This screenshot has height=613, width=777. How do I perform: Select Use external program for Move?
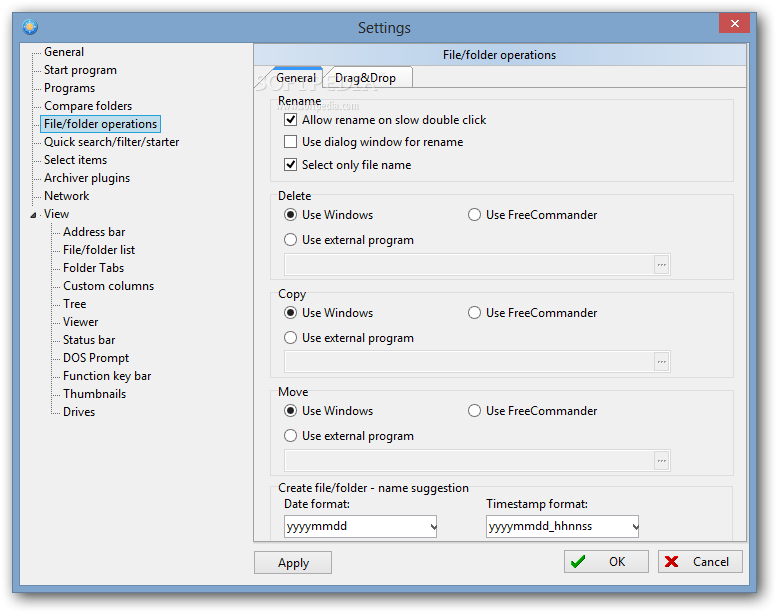(290, 436)
